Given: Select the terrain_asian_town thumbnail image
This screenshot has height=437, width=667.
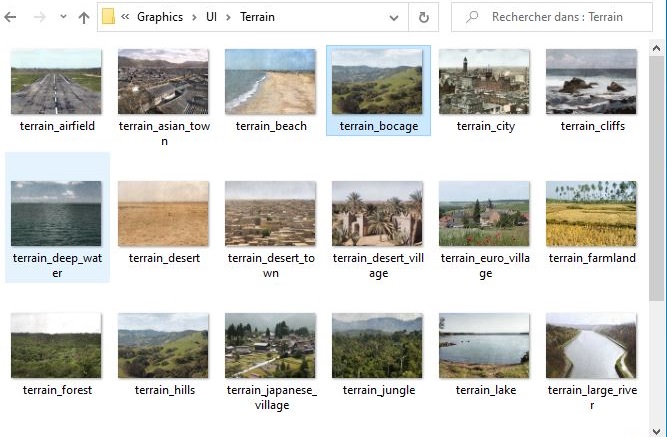Looking at the screenshot, I should pyautogui.click(x=163, y=81).
